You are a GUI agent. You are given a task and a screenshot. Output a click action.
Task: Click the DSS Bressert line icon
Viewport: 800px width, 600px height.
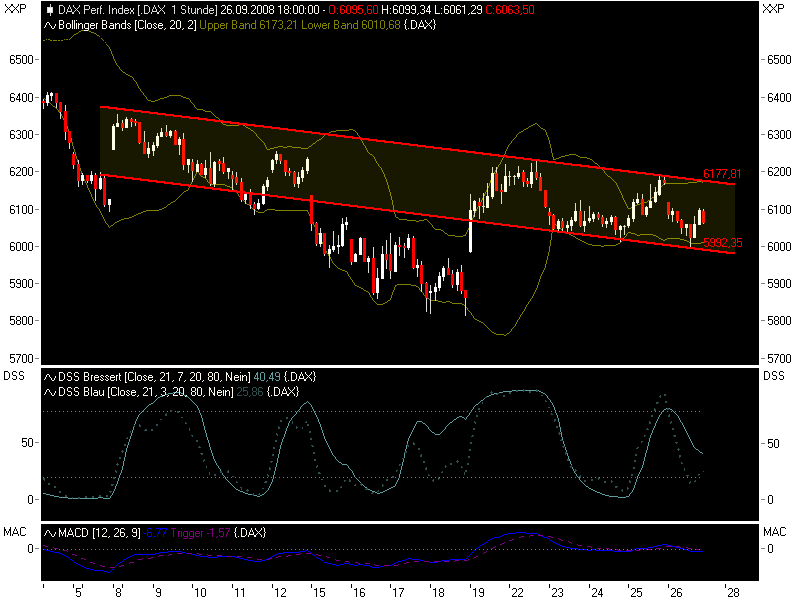[x=49, y=377]
